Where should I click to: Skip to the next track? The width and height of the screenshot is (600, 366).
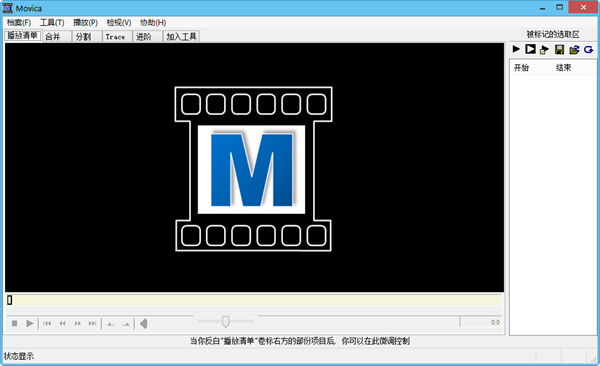tap(92, 324)
